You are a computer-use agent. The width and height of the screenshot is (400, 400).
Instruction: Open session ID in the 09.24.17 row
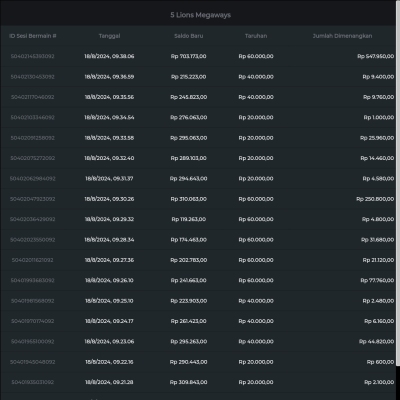[33, 321]
